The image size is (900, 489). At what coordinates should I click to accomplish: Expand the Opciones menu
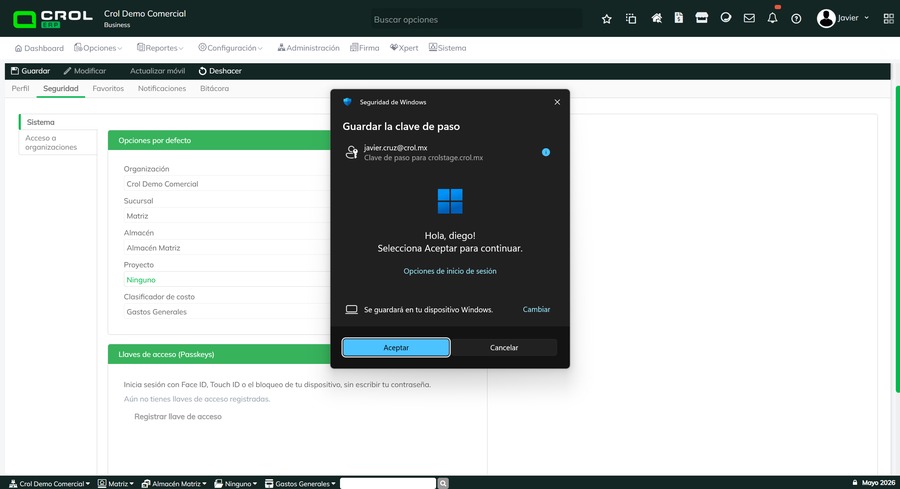click(x=98, y=48)
